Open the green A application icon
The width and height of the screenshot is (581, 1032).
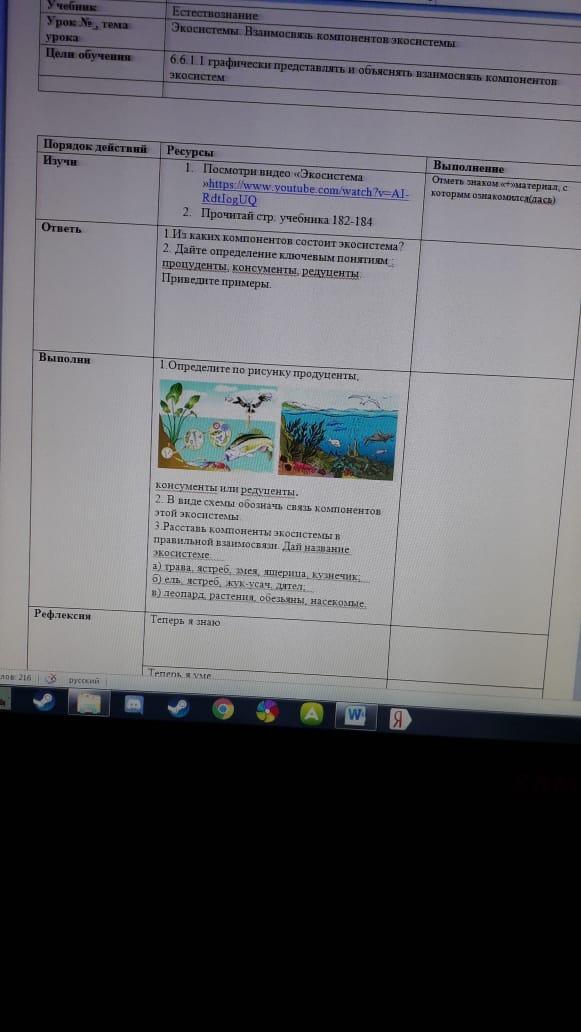click(312, 713)
